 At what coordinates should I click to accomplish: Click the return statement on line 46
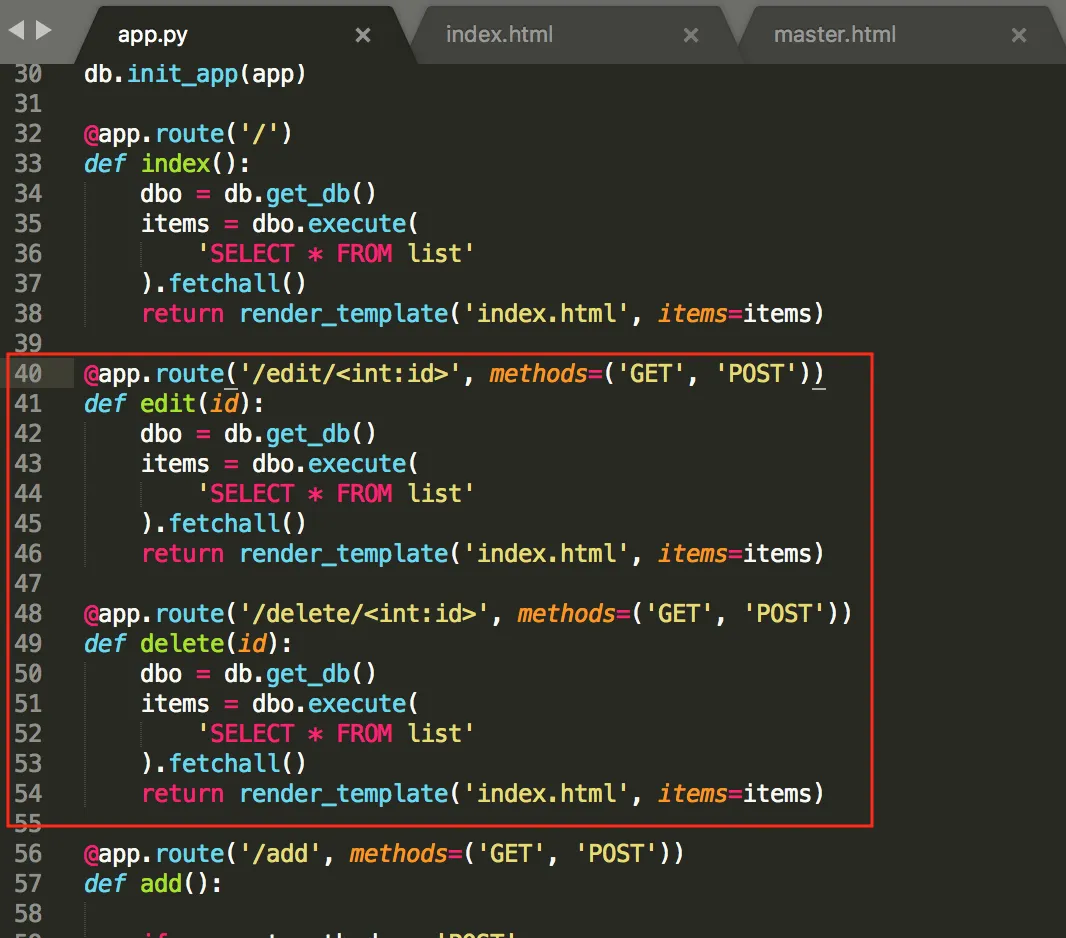(x=483, y=554)
